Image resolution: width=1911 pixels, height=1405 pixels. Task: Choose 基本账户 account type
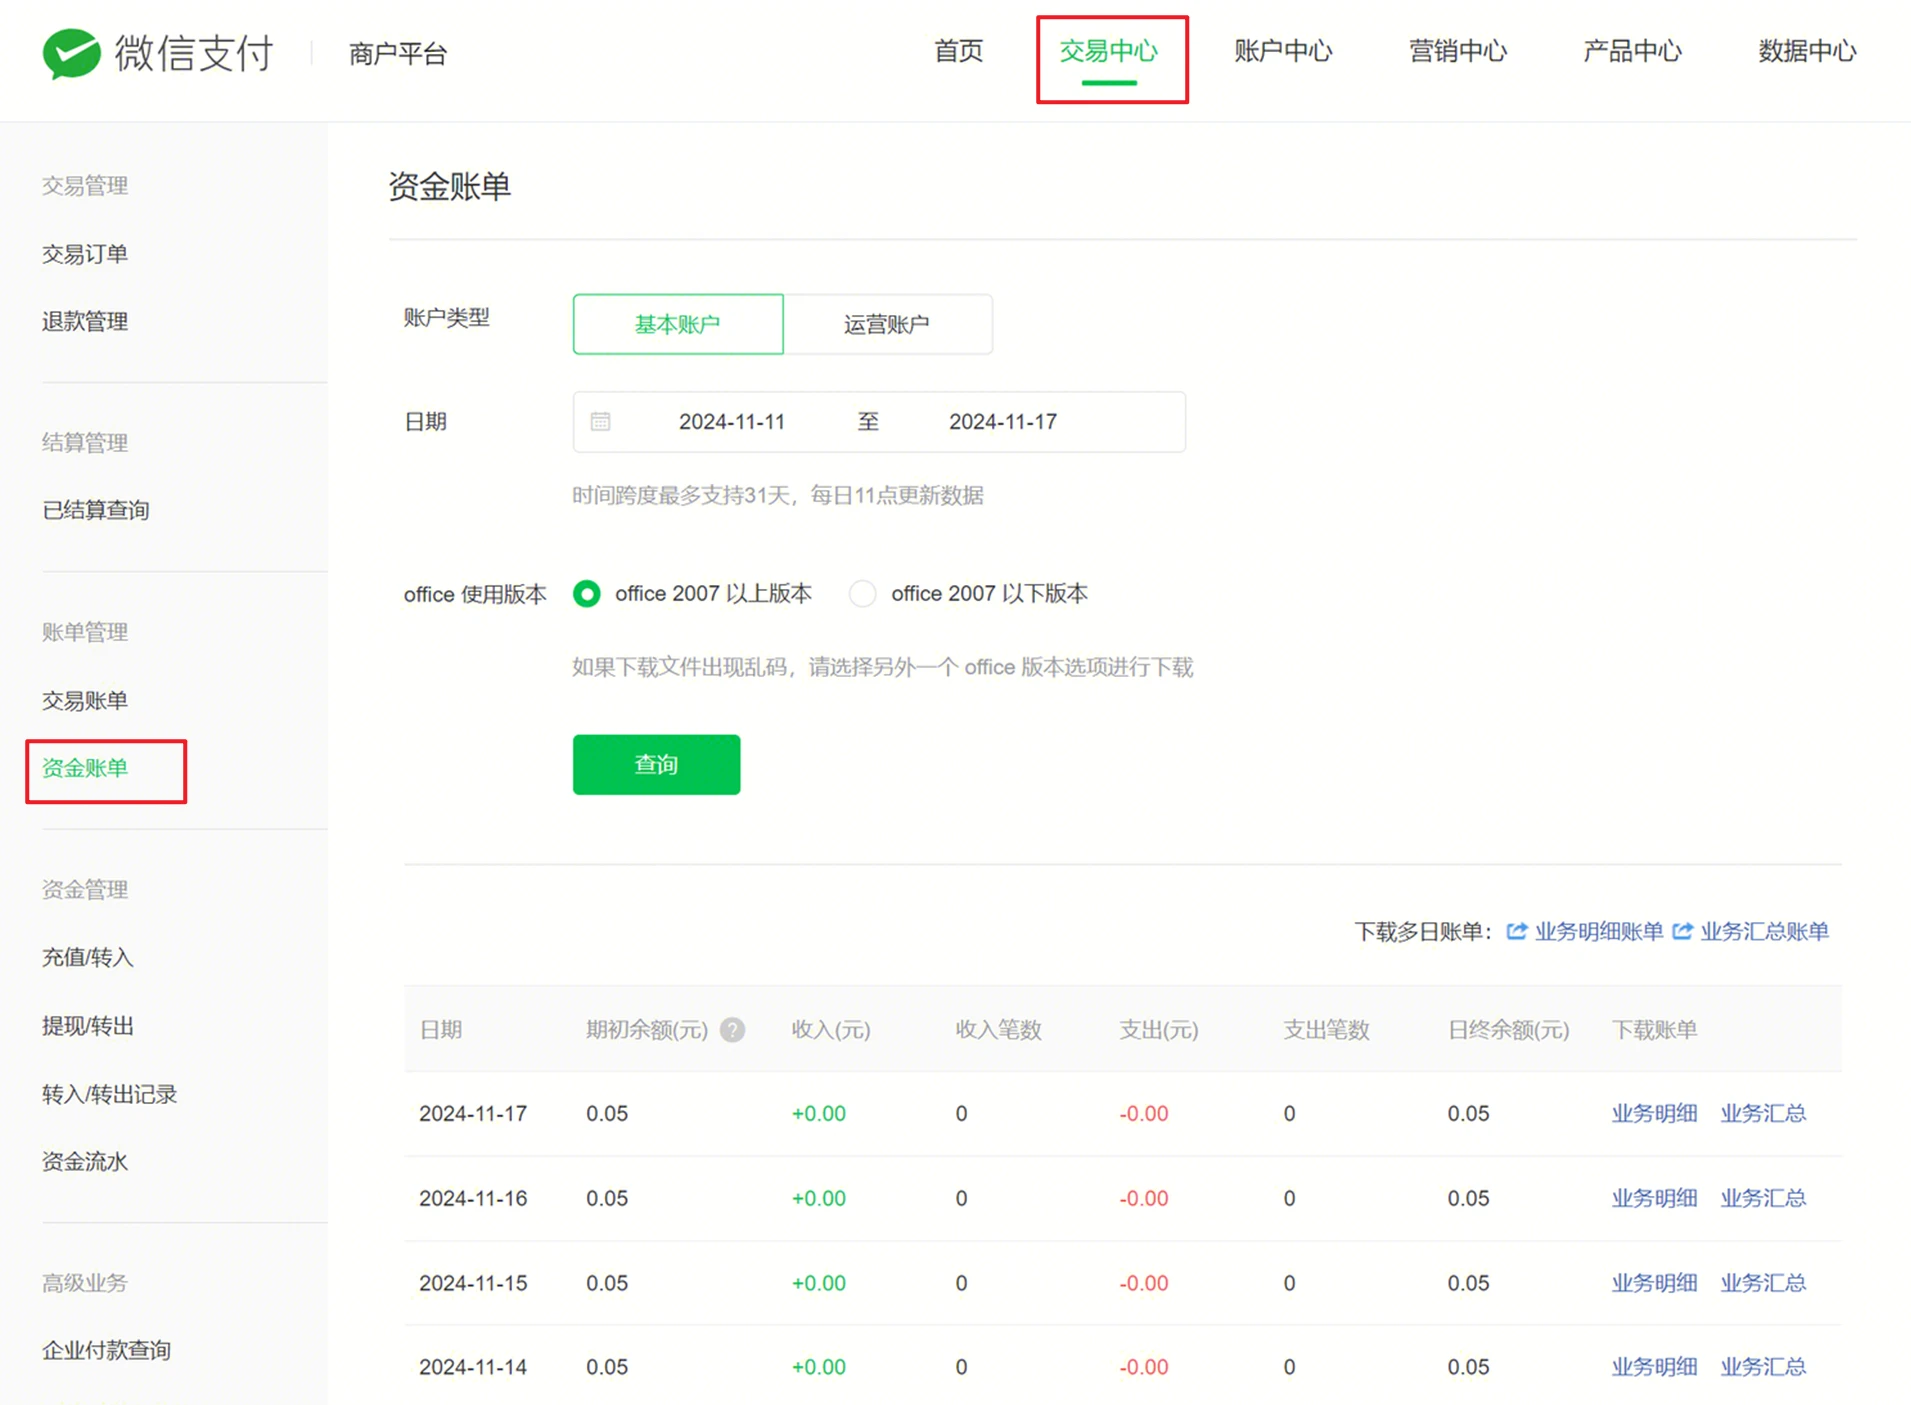coord(678,324)
